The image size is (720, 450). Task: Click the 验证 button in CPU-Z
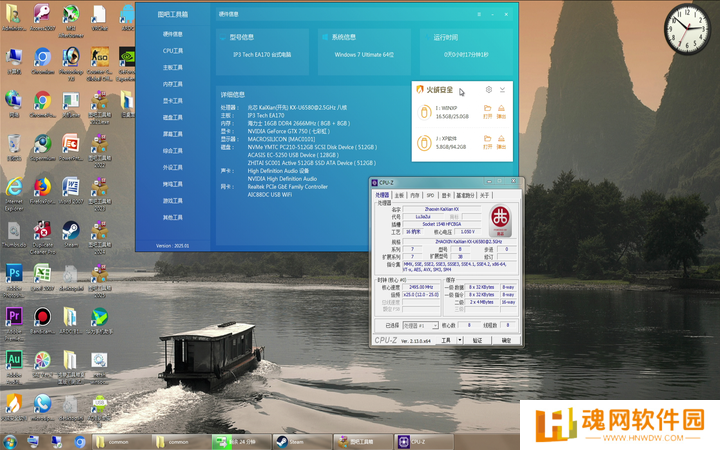478,340
